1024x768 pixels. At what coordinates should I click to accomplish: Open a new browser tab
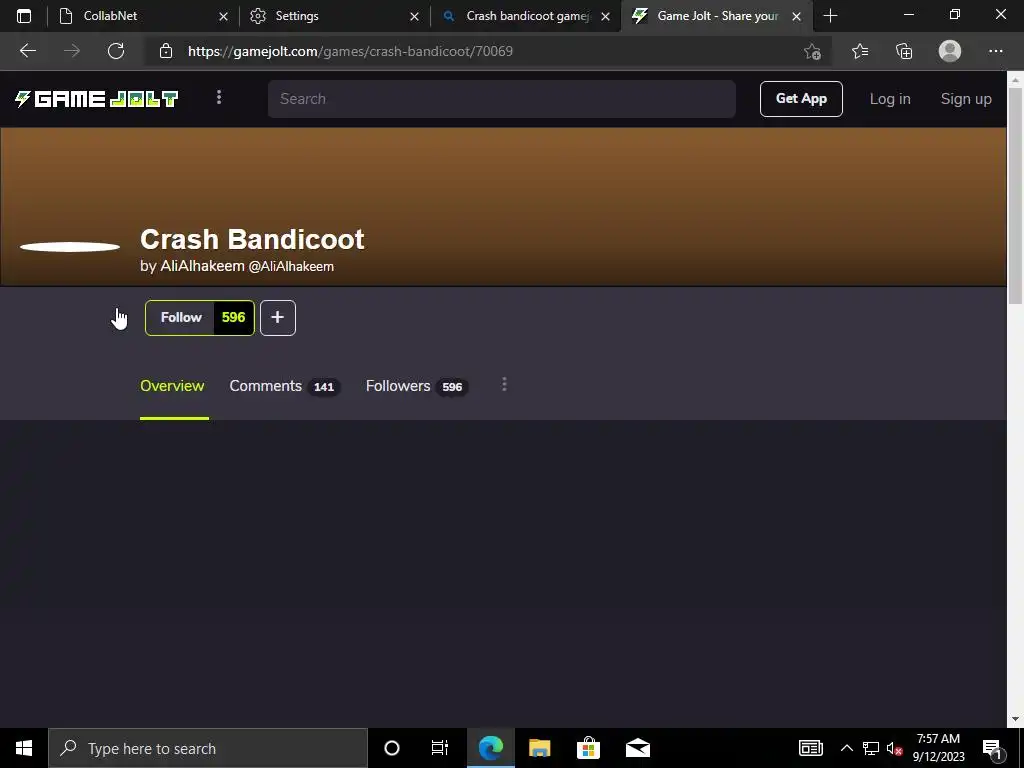pos(830,16)
